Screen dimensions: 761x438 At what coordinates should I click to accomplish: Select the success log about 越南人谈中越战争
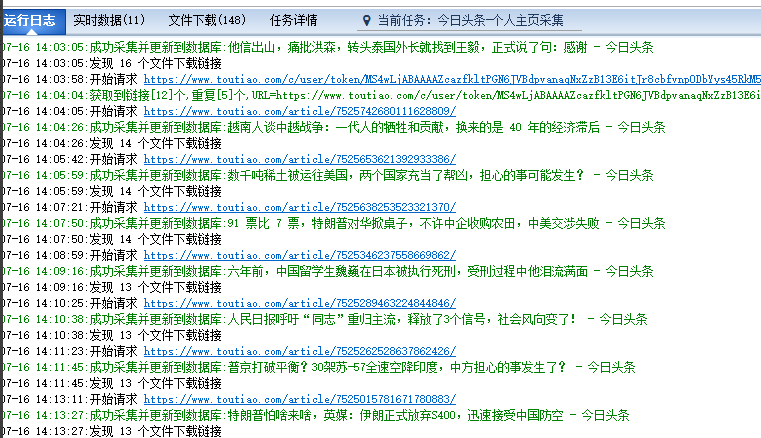click(333, 127)
